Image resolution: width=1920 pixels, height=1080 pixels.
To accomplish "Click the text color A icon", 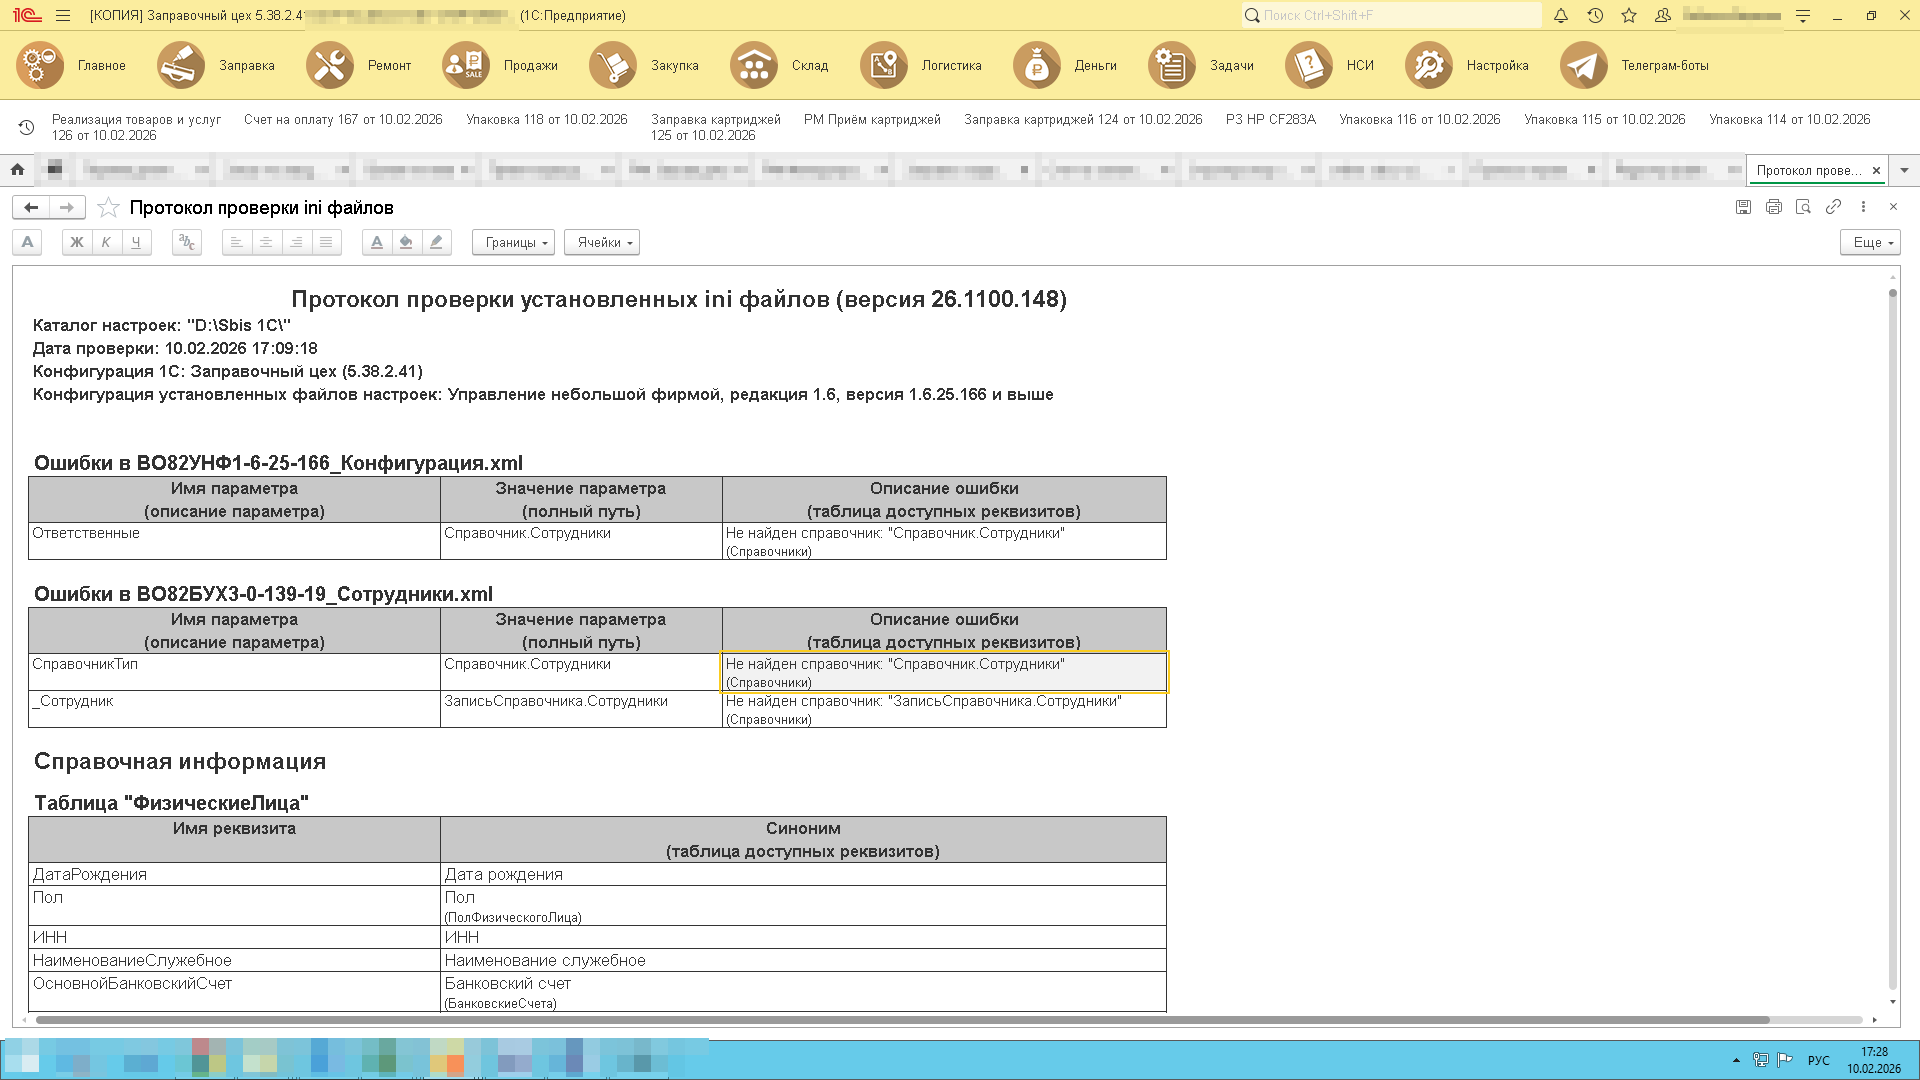I will coord(376,242).
